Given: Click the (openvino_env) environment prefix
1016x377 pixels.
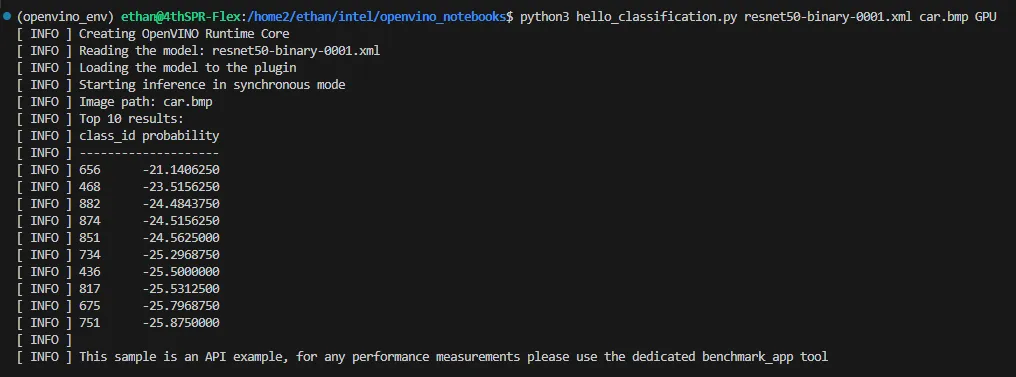Looking at the screenshot, I should click(x=65, y=17).
